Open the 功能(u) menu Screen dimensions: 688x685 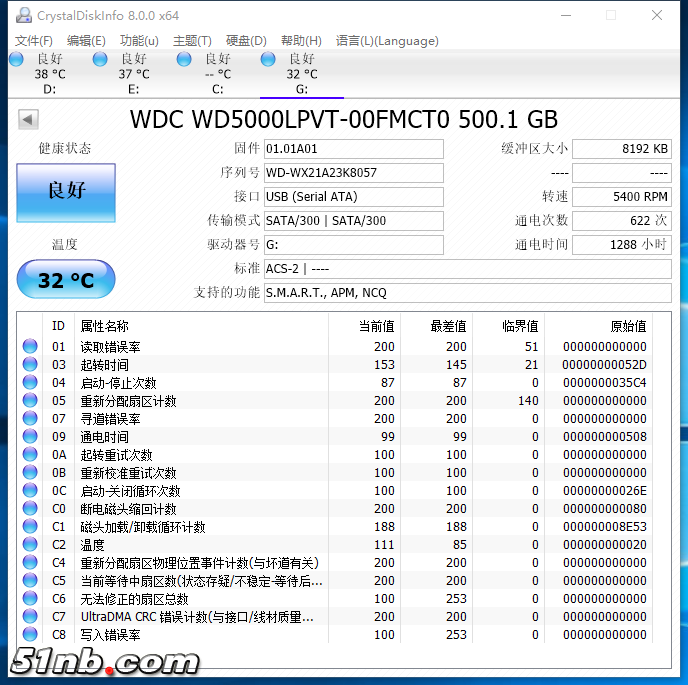[x=139, y=41]
